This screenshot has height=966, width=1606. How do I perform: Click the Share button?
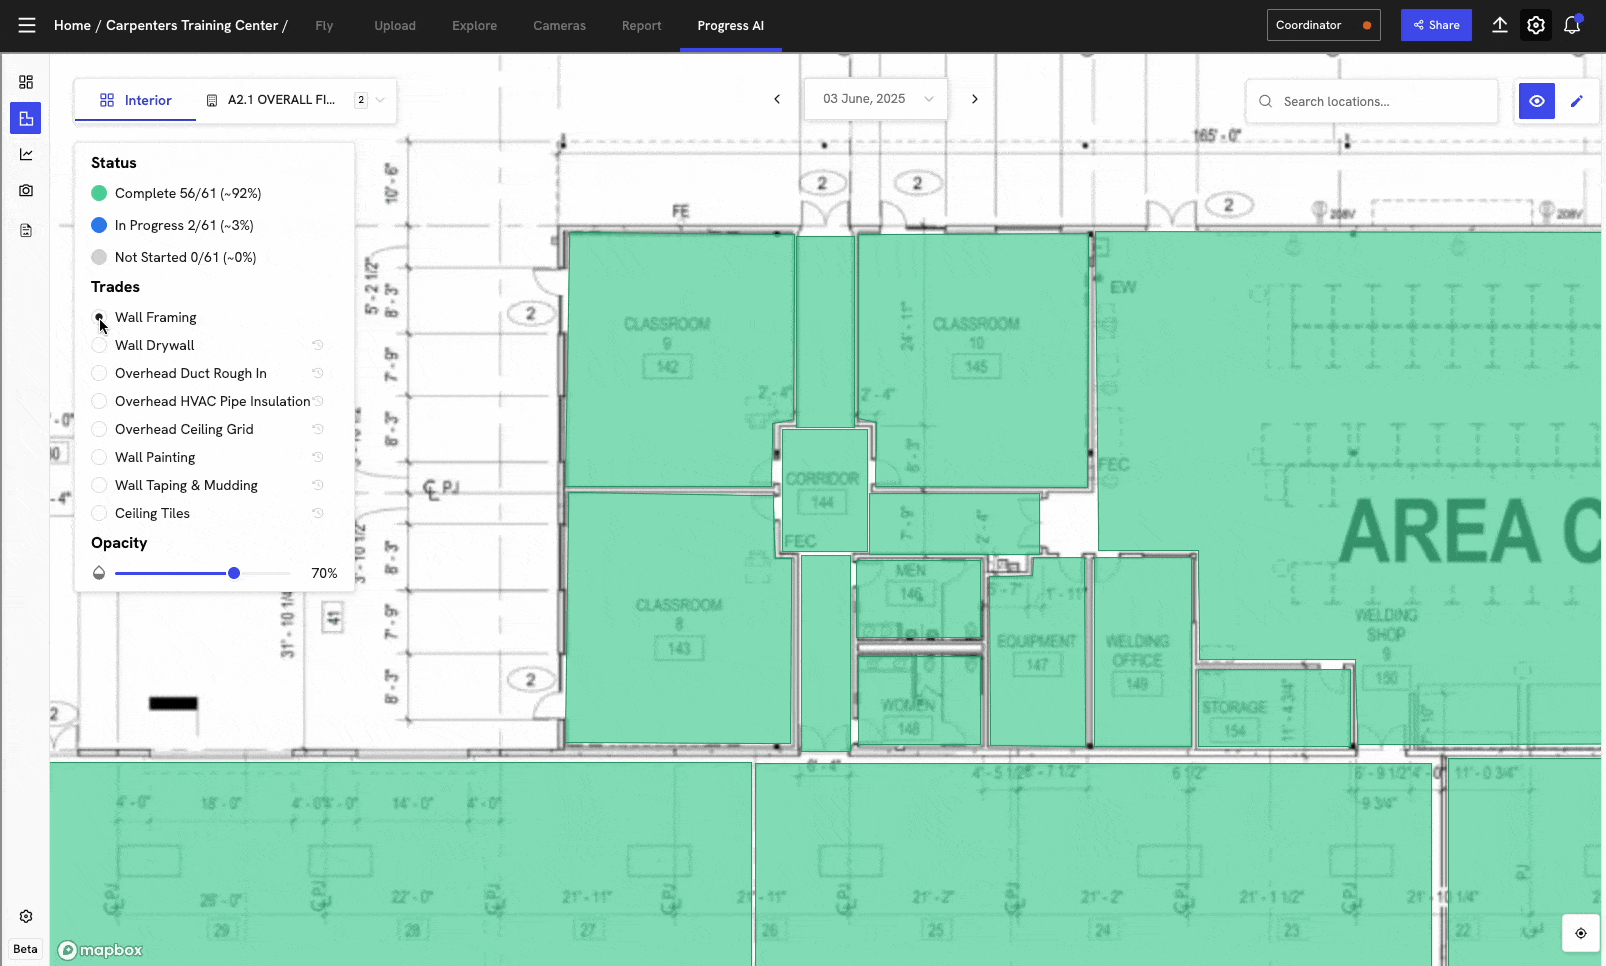tap(1435, 25)
